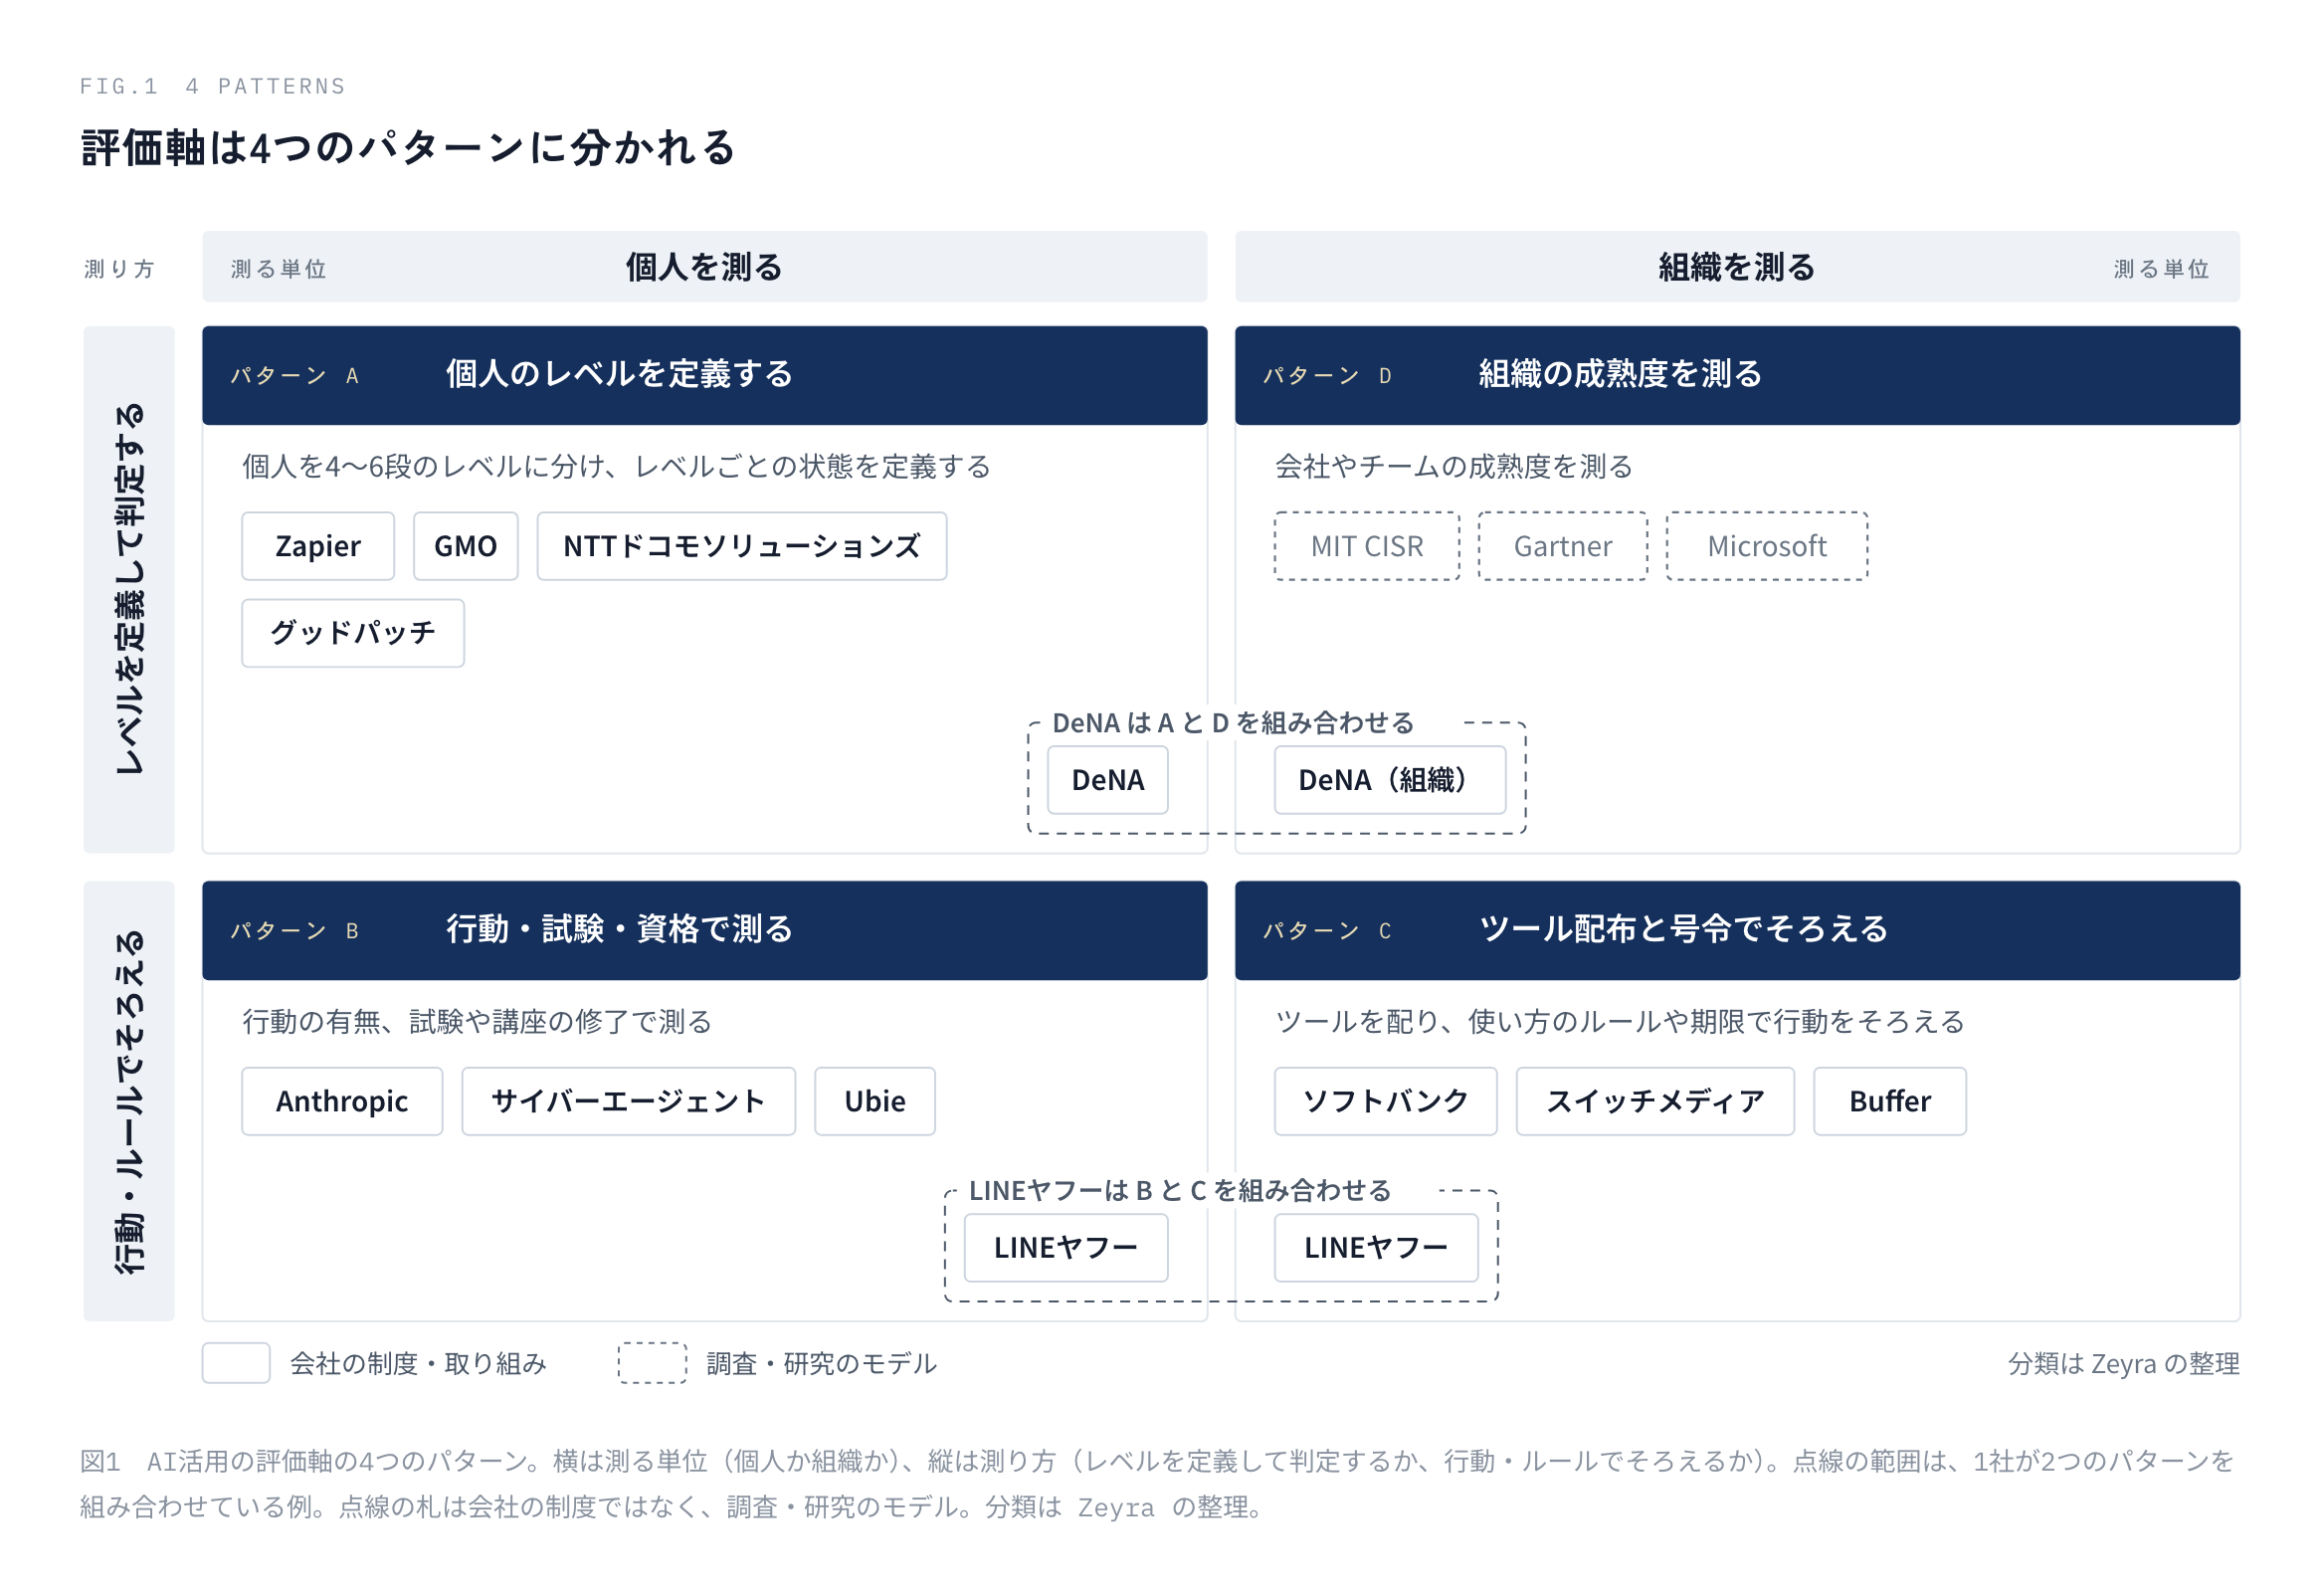Click the パターン A header 個人のレベルを定義する
This screenshot has height=1596, width=2324.
(x=705, y=376)
